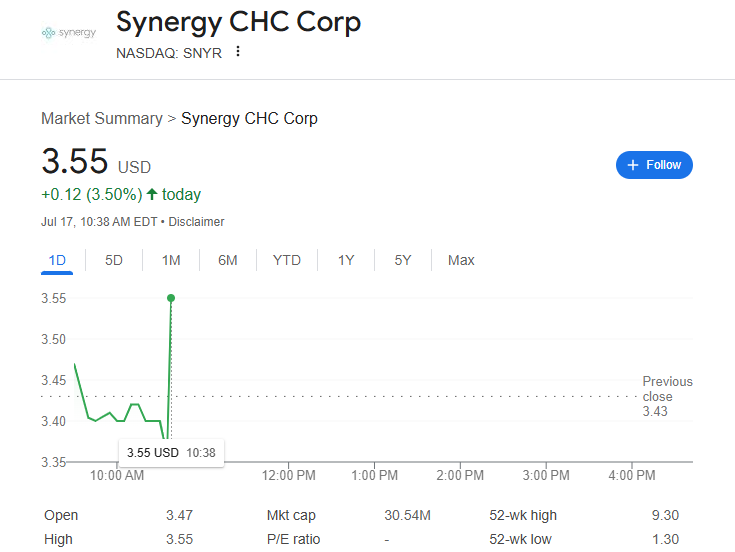Click the 3.55 current price value
Screen dimensions: 735x552
coord(75,161)
